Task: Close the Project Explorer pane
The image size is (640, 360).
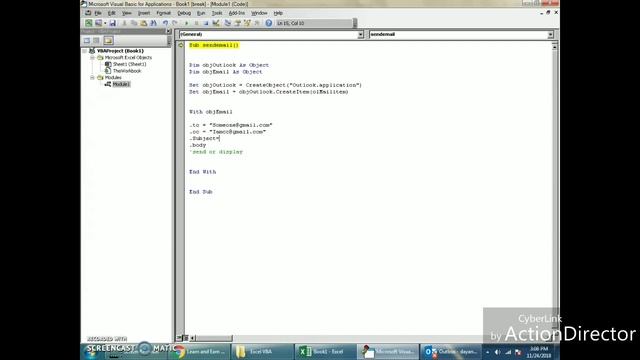Action: click(169, 31)
